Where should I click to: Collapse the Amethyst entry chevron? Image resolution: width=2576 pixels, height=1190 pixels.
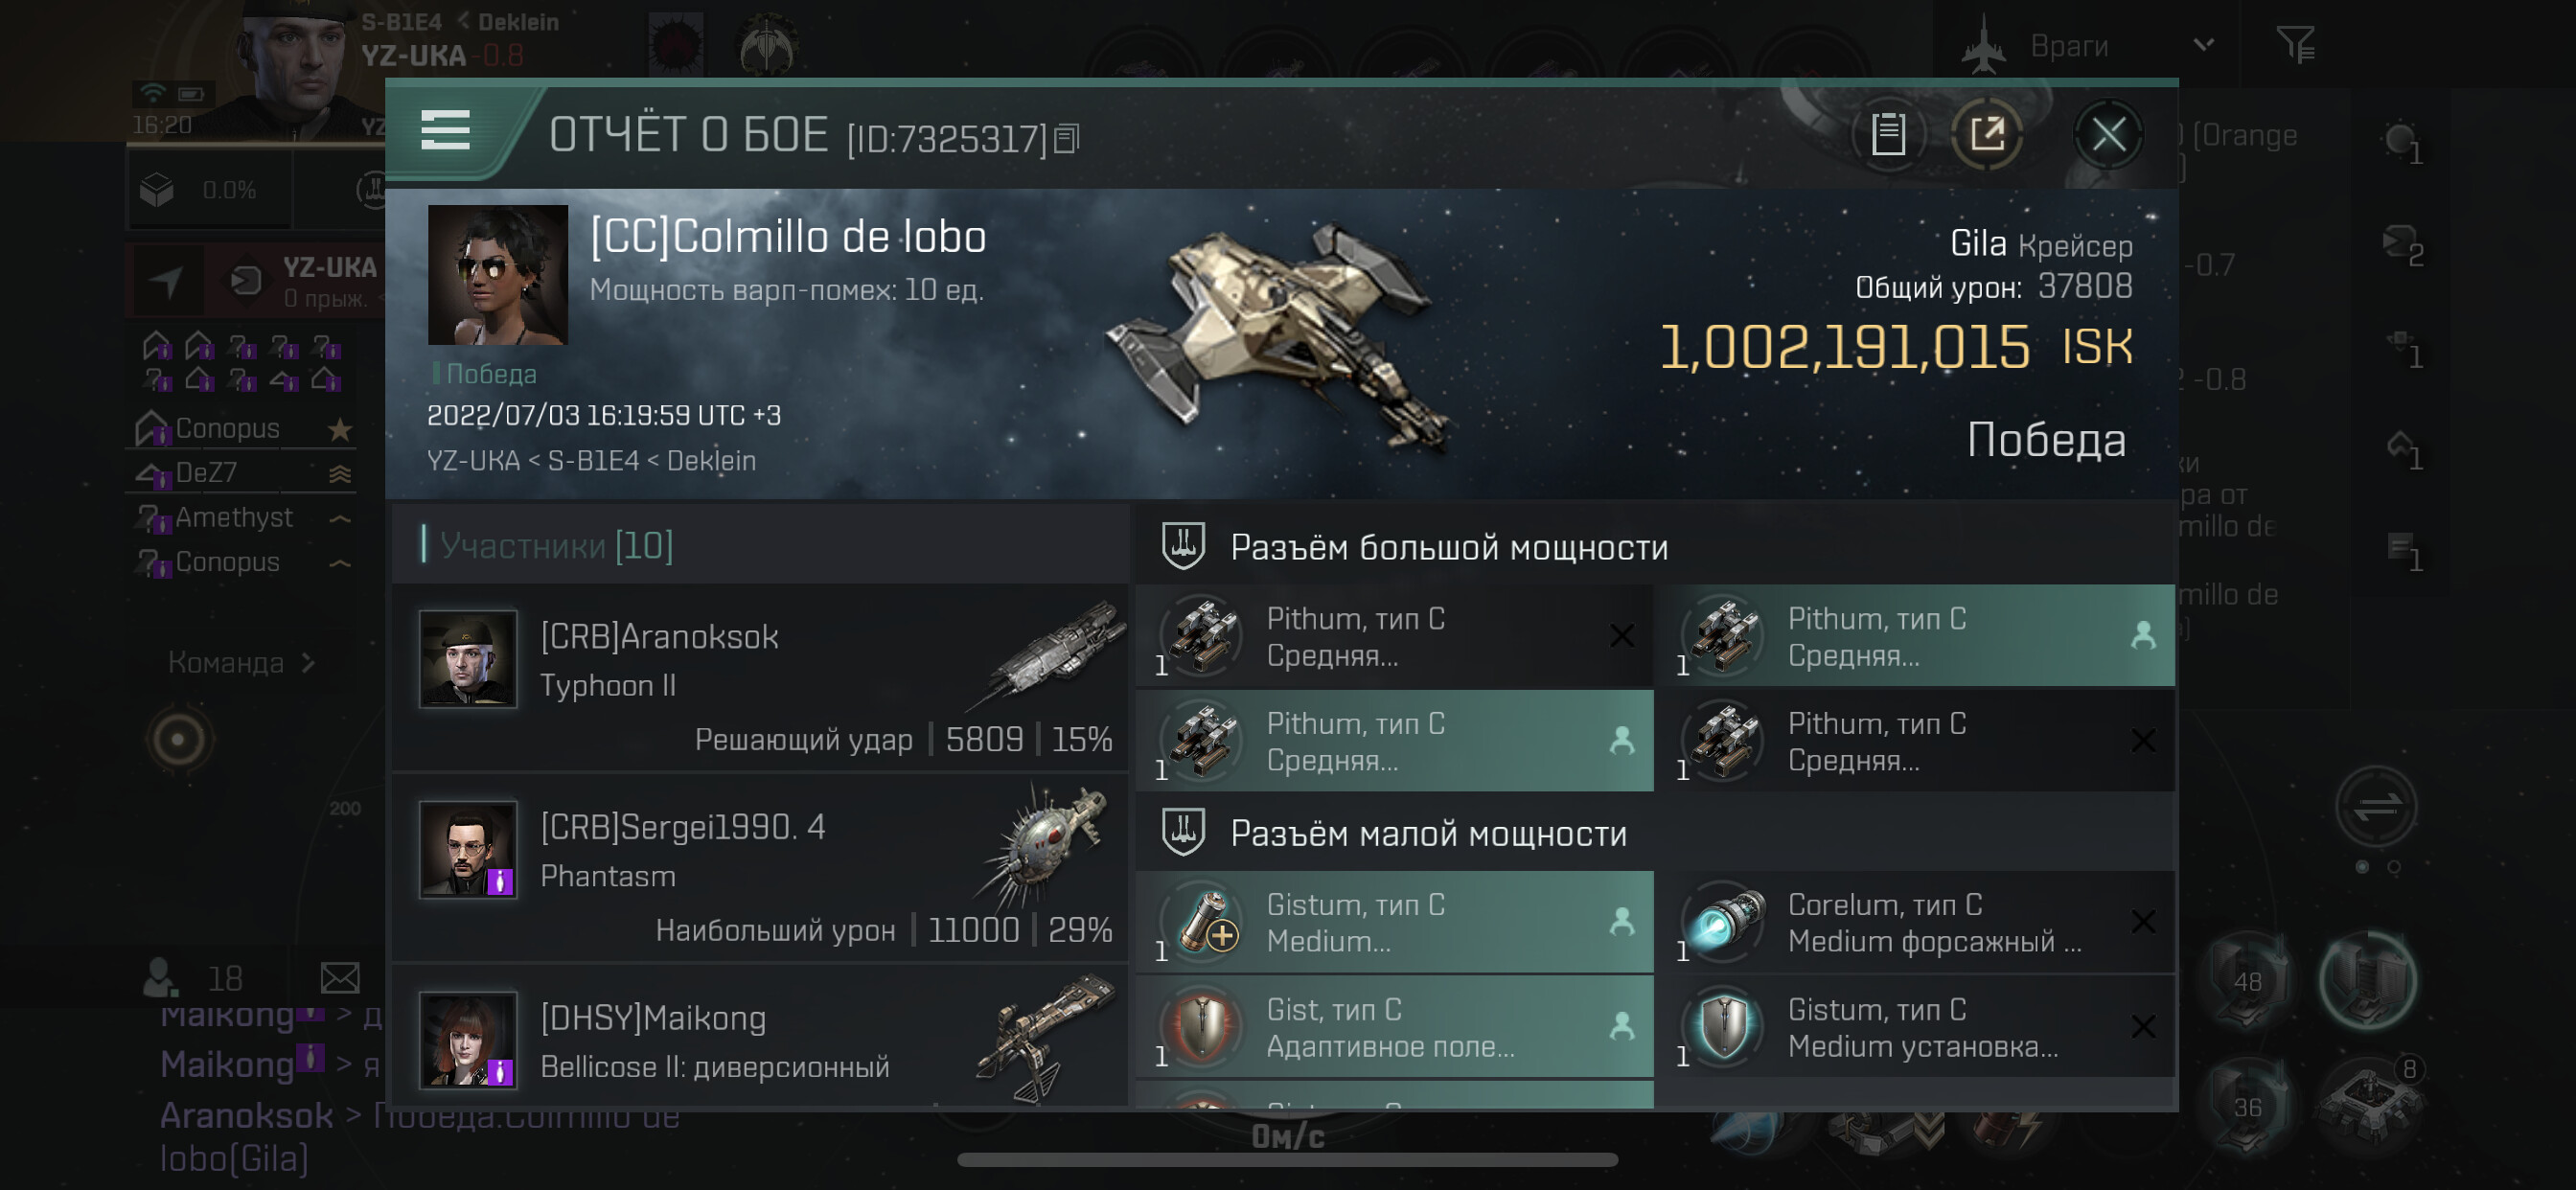click(340, 518)
